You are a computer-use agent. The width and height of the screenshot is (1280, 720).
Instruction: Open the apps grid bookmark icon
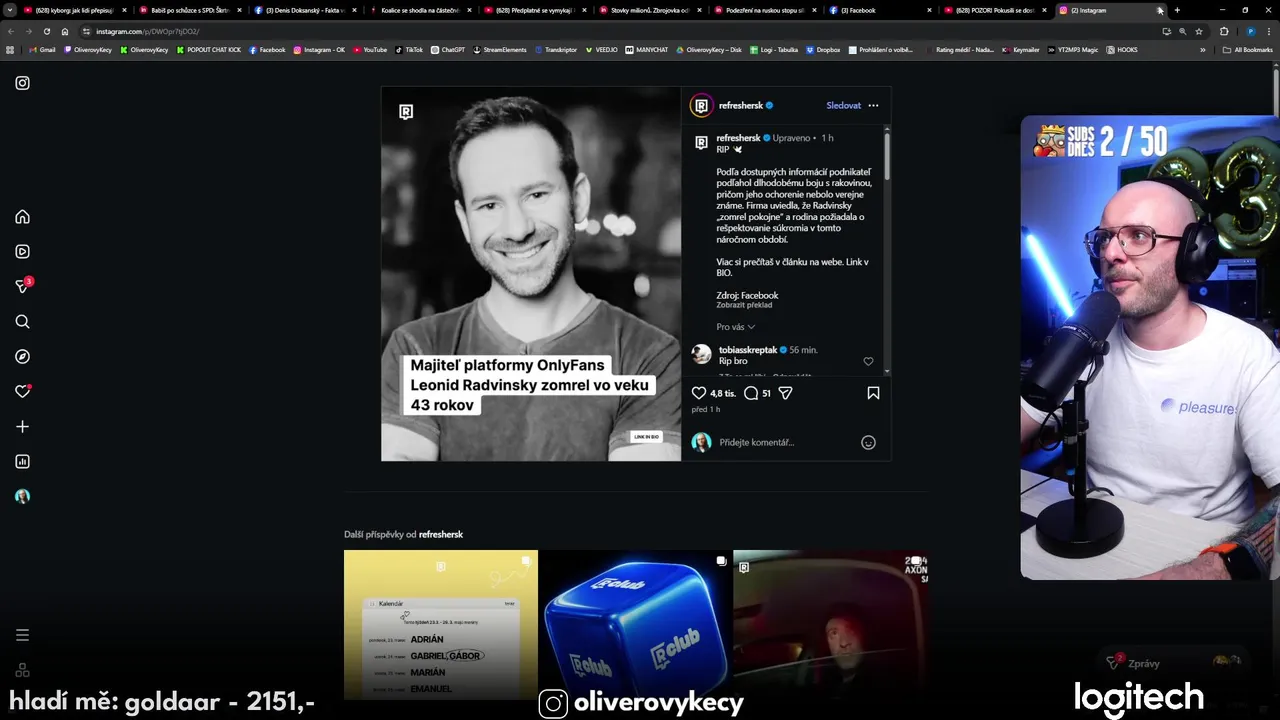10,49
